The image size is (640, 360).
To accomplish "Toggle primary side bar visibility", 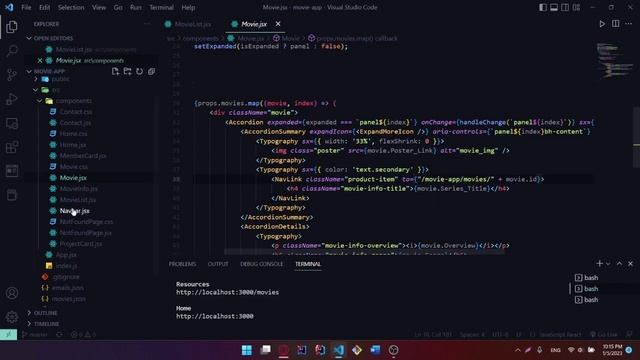I will click(543, 7).
